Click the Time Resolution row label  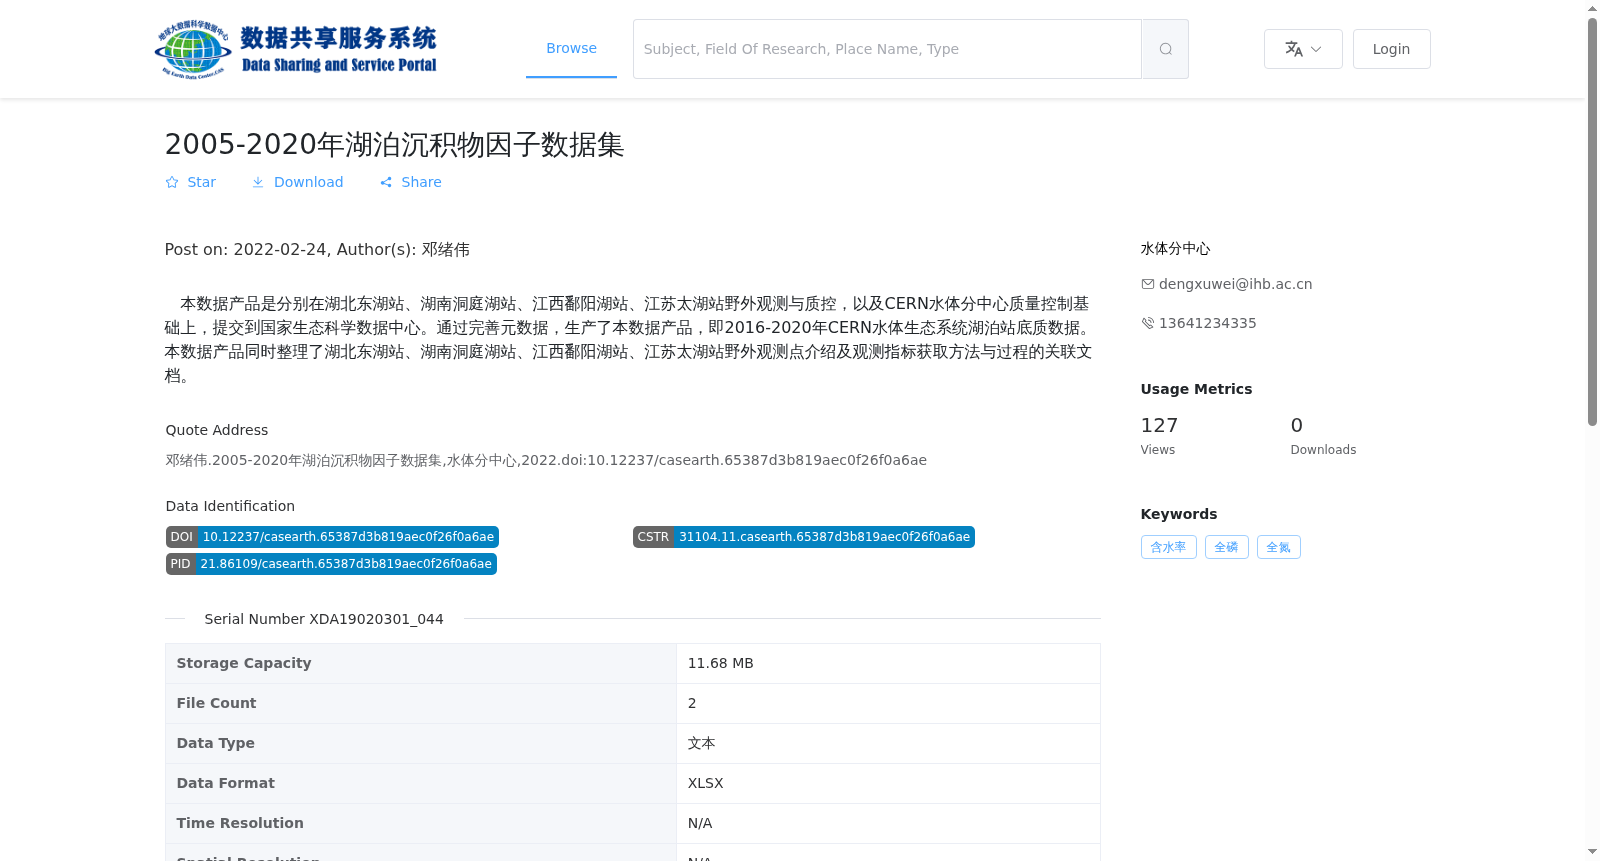240,823
